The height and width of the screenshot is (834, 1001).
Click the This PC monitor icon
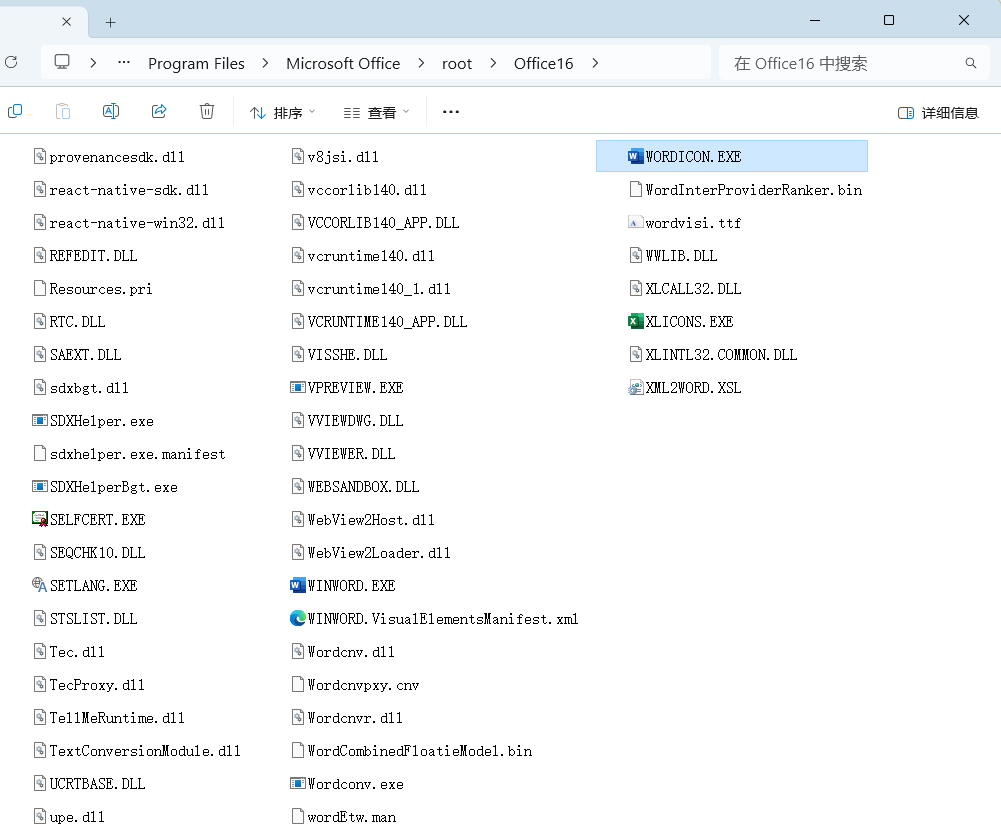(x=62, y=62)
